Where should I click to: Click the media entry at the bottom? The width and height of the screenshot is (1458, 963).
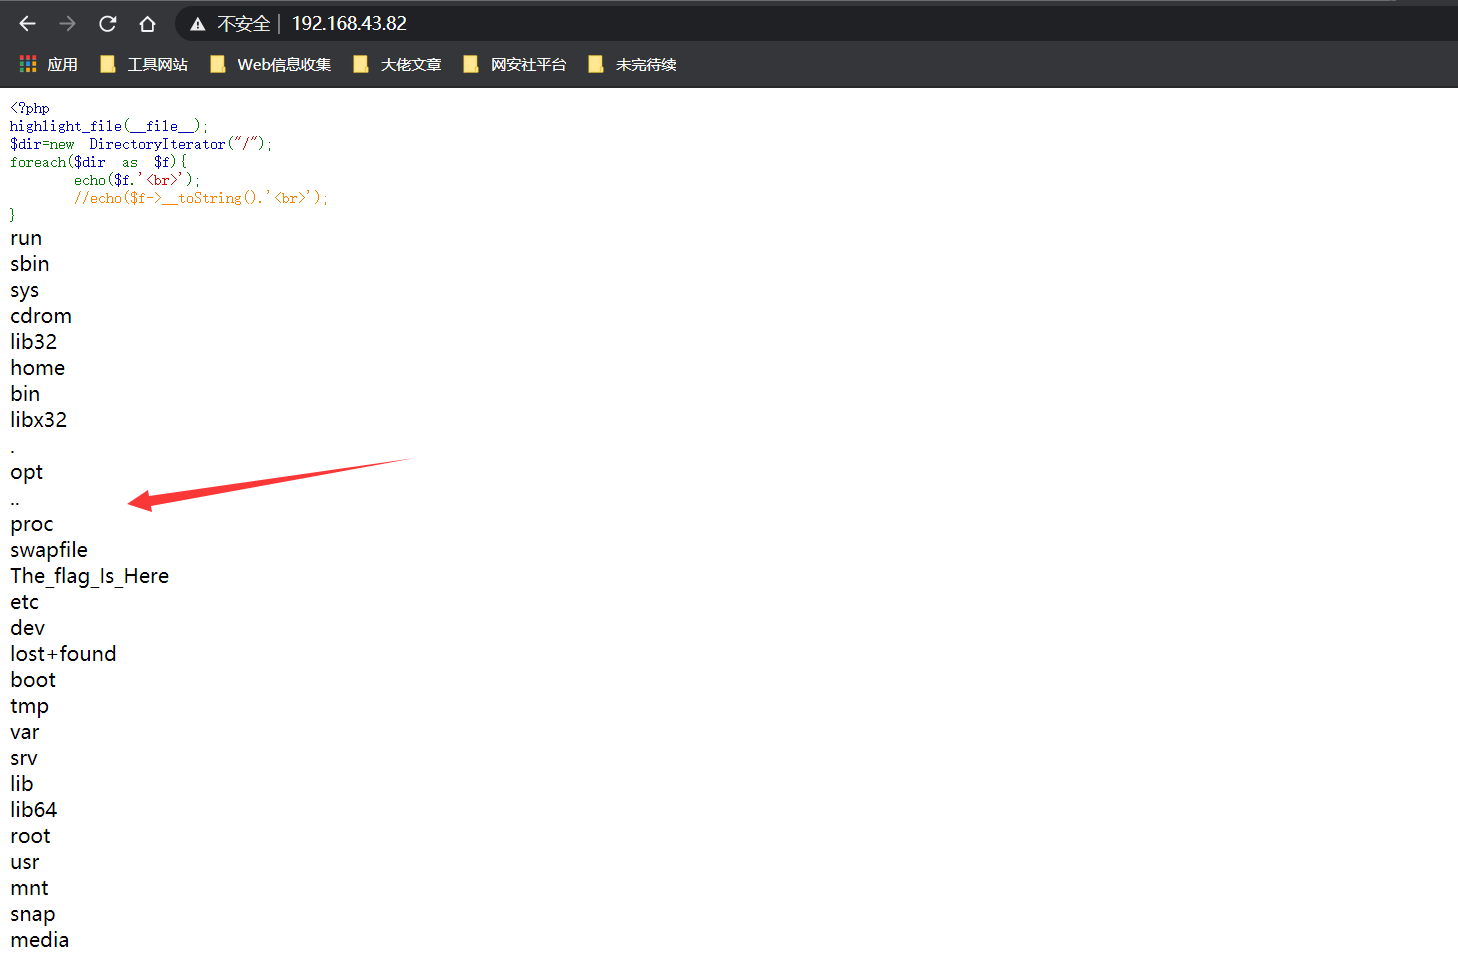[40, 940]
